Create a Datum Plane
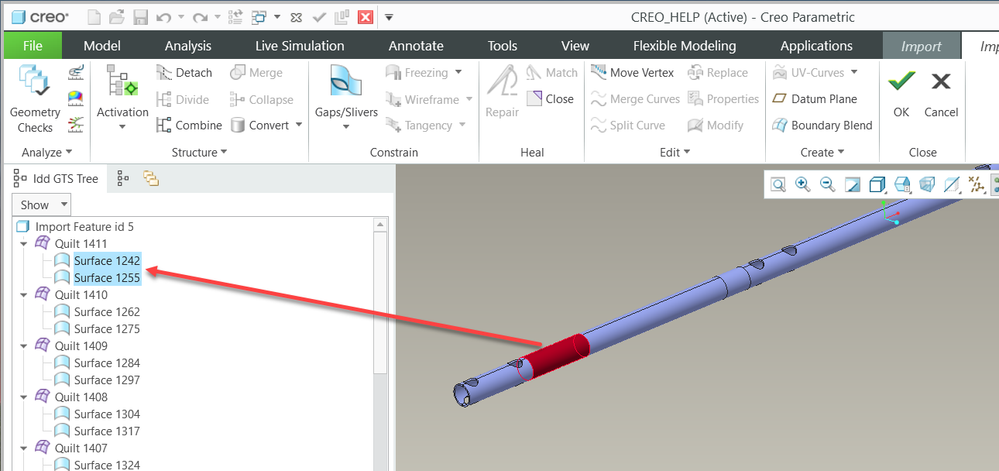This screenshot has width=999, height=471. [814, 99]
